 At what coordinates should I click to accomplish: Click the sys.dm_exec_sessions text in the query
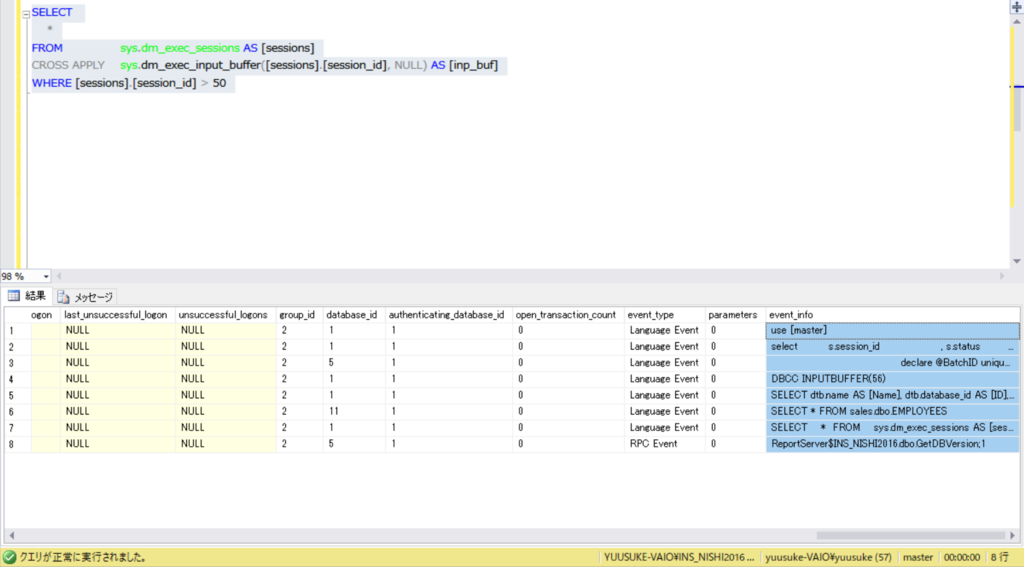(180, 48)
